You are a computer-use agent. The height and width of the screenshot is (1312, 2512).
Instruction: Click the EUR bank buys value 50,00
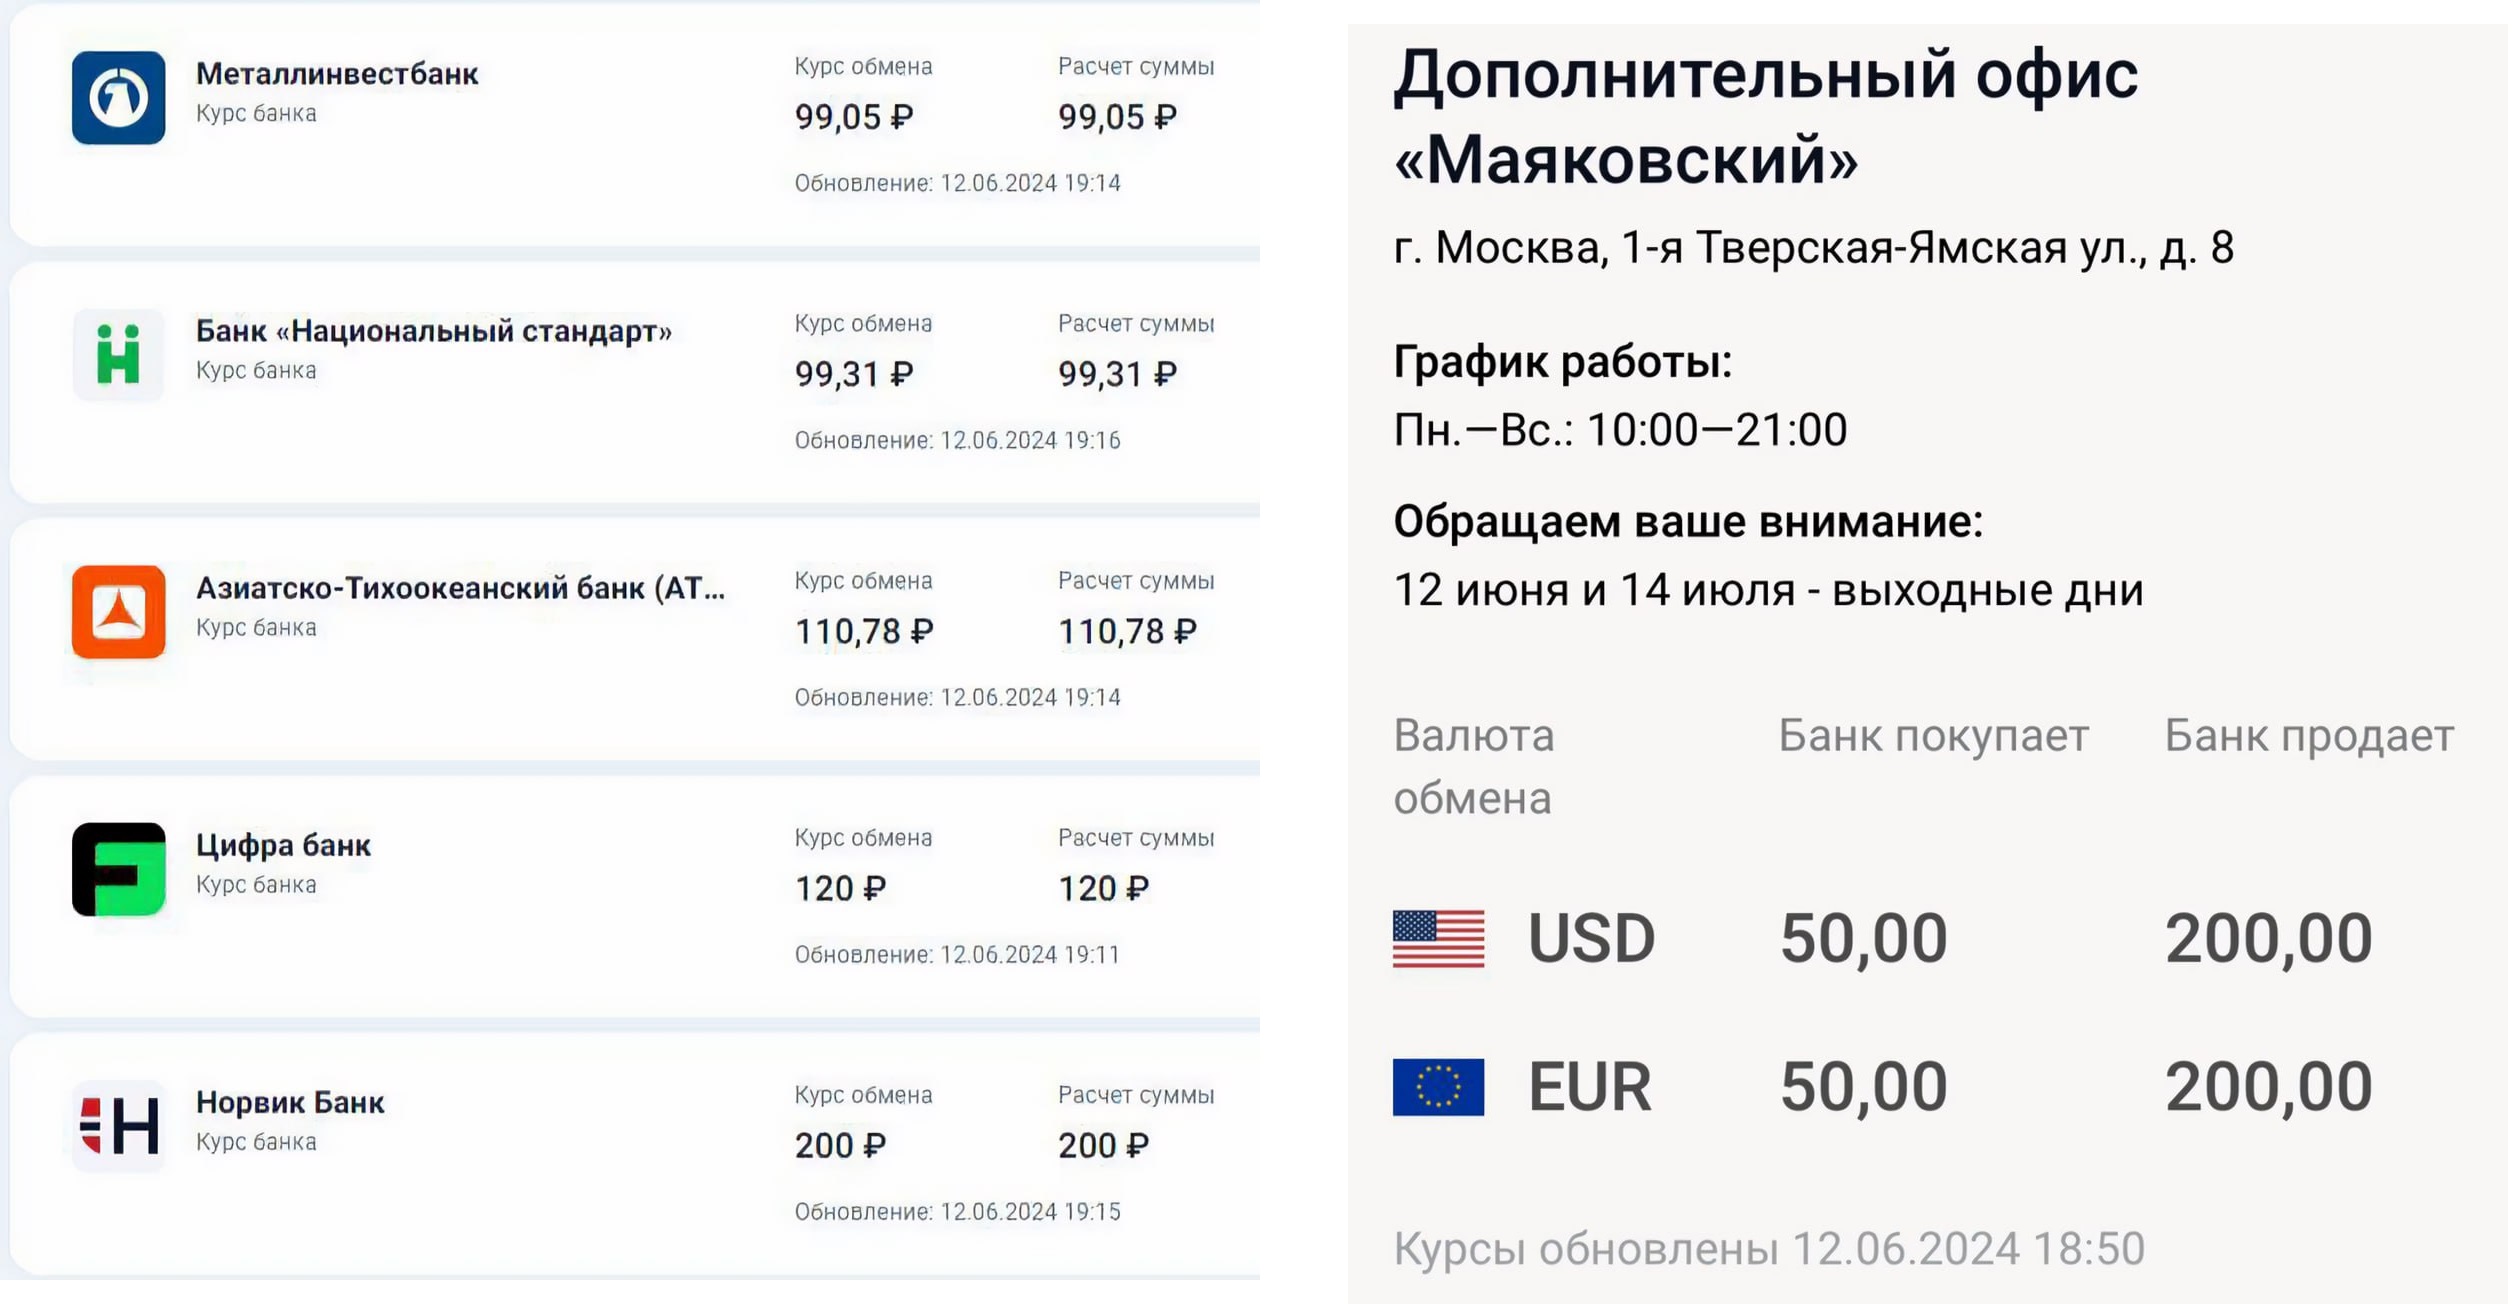[x=1863, y=1087]
